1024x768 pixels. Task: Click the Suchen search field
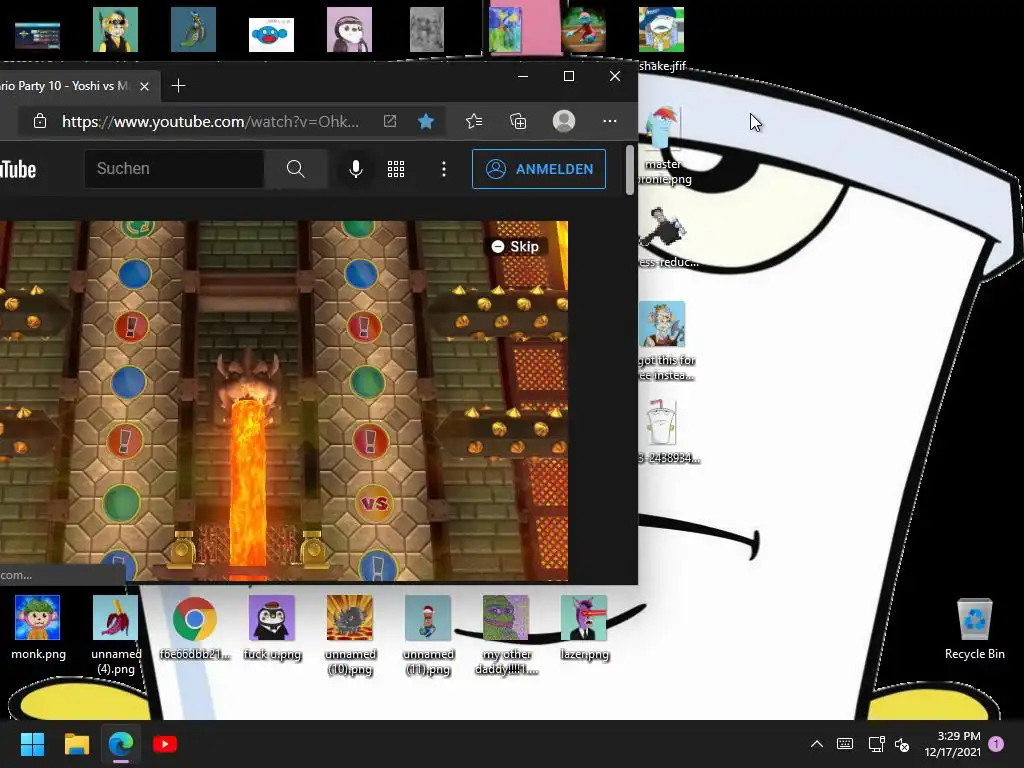pyautogui.click(x=174, y=168)
